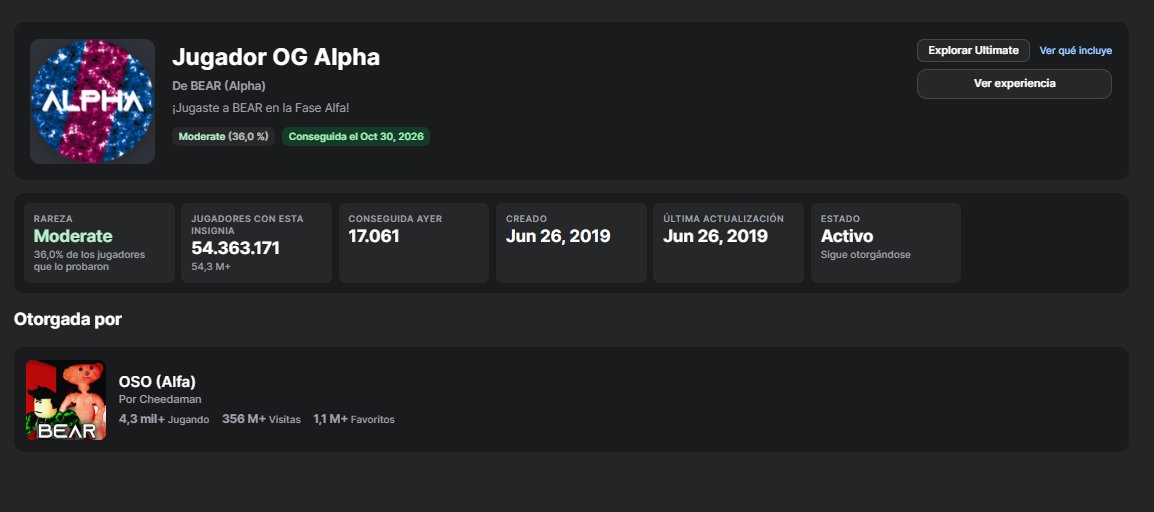Click the 36,0% de los jugadores note
Screen dimensions: 1154x512
coord(89,260)
